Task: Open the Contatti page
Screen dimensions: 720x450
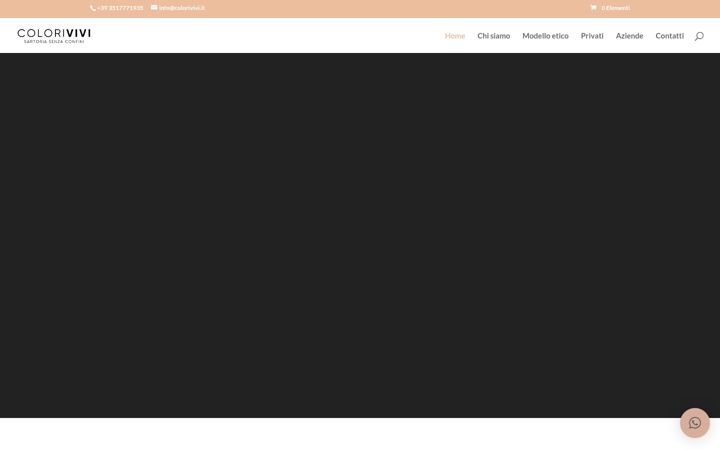Action: click(x=669, y=36)
